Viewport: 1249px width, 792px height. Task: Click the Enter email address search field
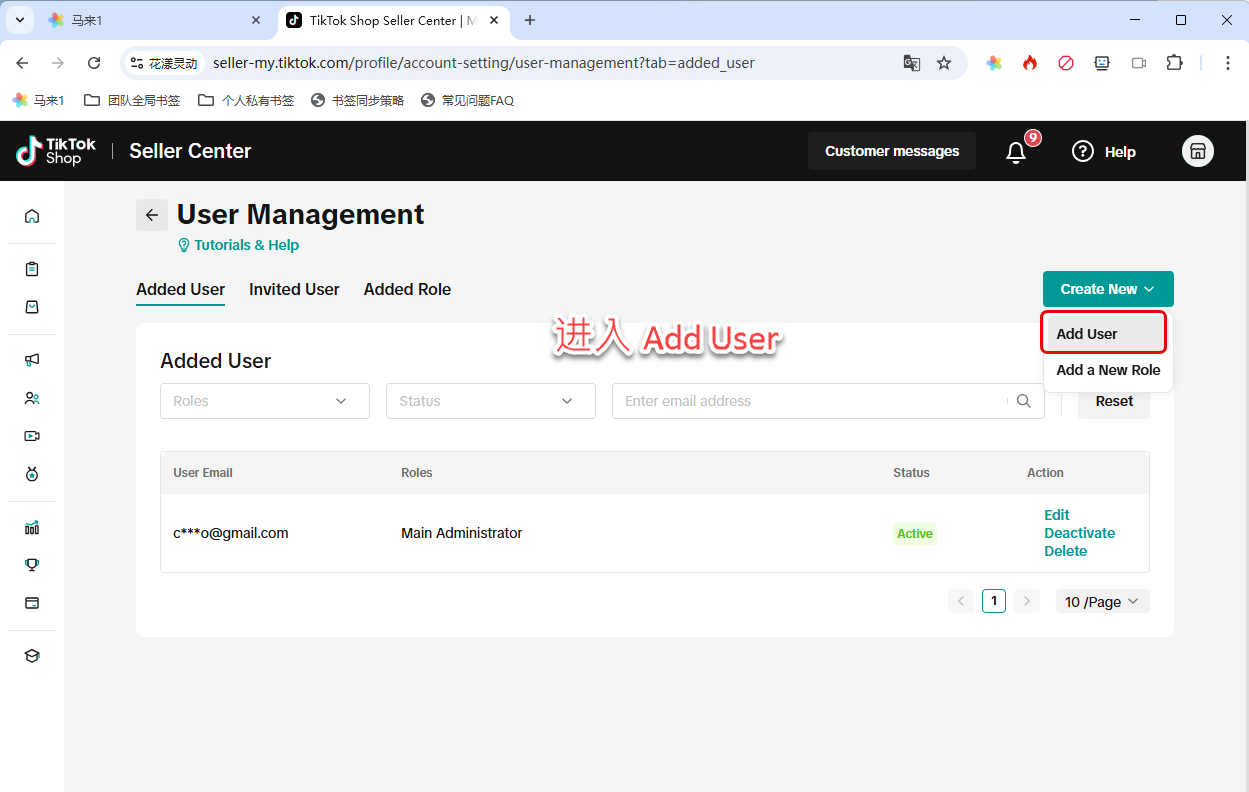pyautogui.click(x=810, y=401)
